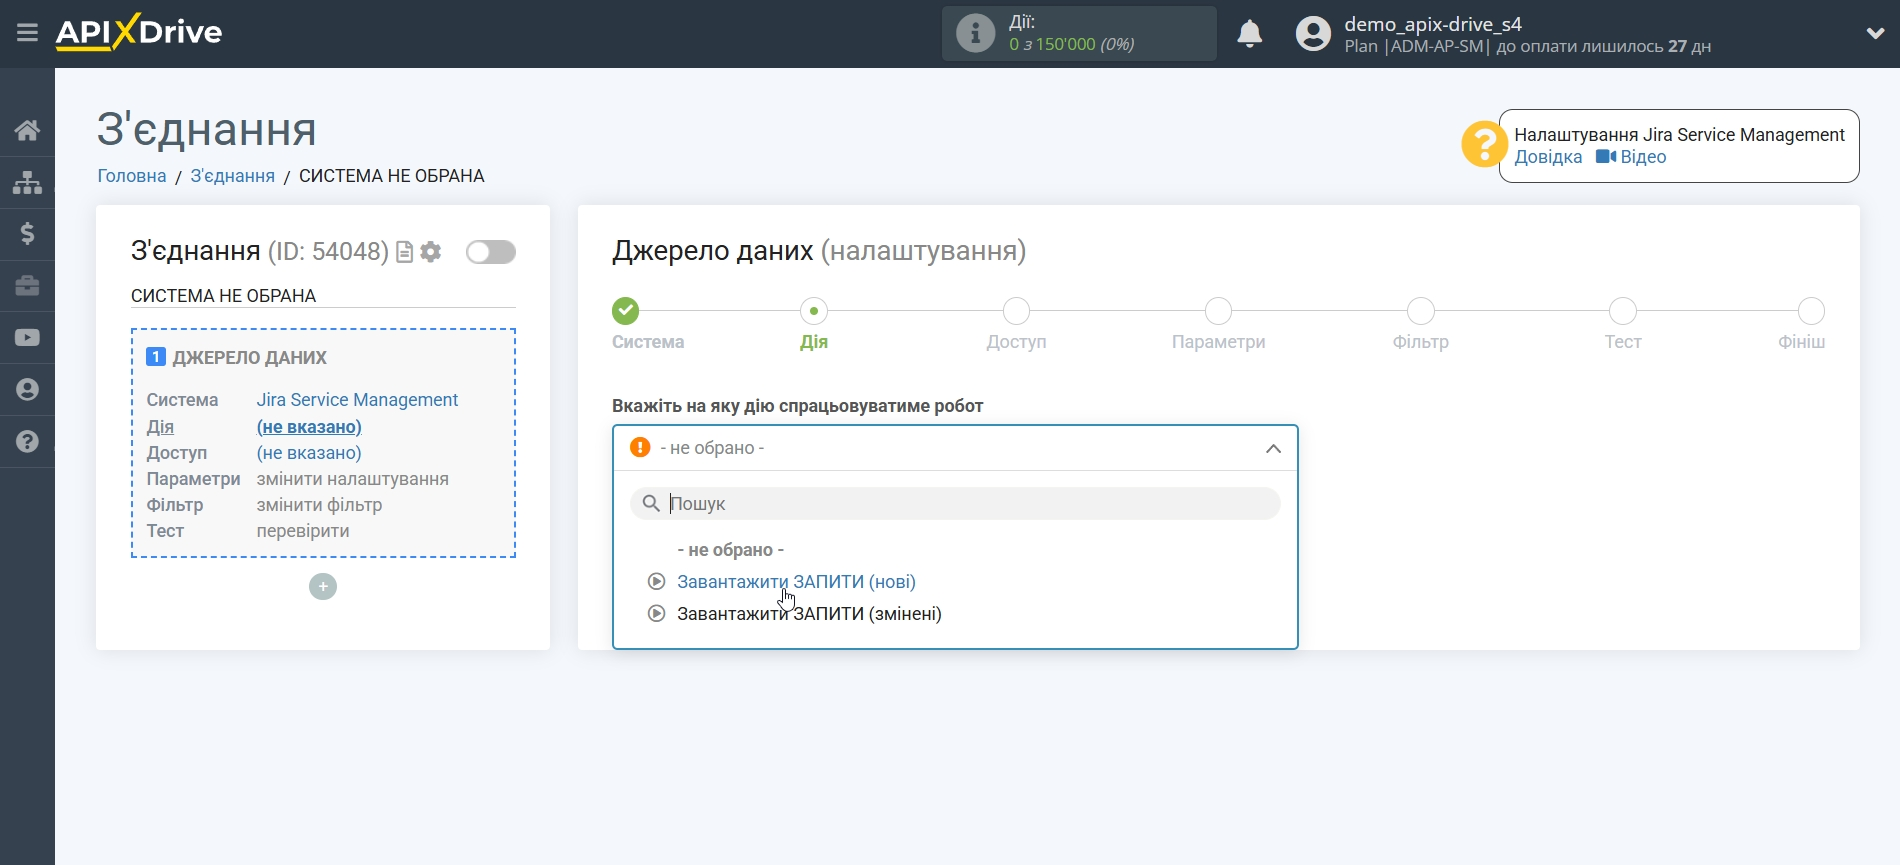This screenshot has width=1900, height=865.
Task: Open the Відео tutorial link
Action: [x=1631, y=157]
